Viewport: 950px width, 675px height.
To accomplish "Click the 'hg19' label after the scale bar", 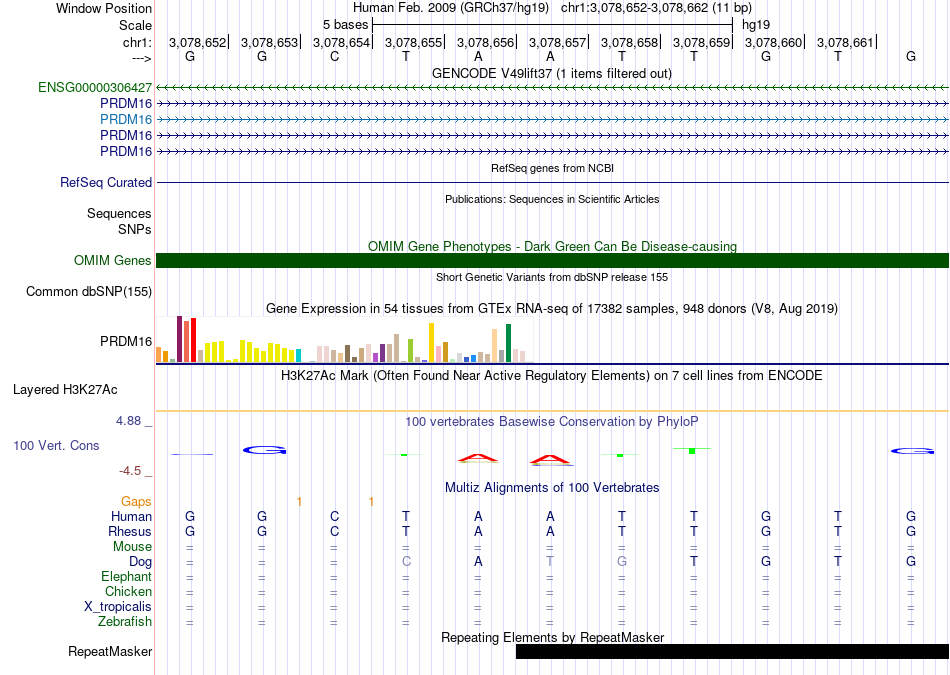I will [756, 25].
